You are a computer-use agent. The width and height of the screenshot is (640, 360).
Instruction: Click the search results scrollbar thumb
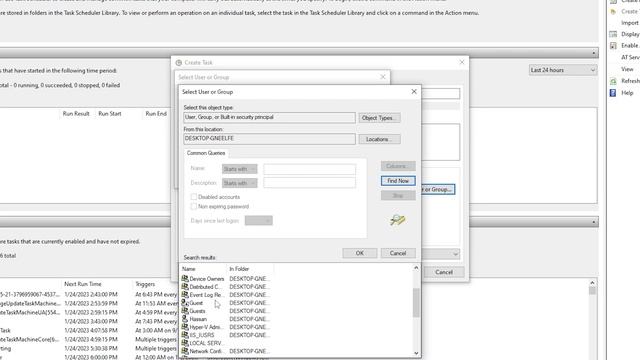[x=416, y=302]
